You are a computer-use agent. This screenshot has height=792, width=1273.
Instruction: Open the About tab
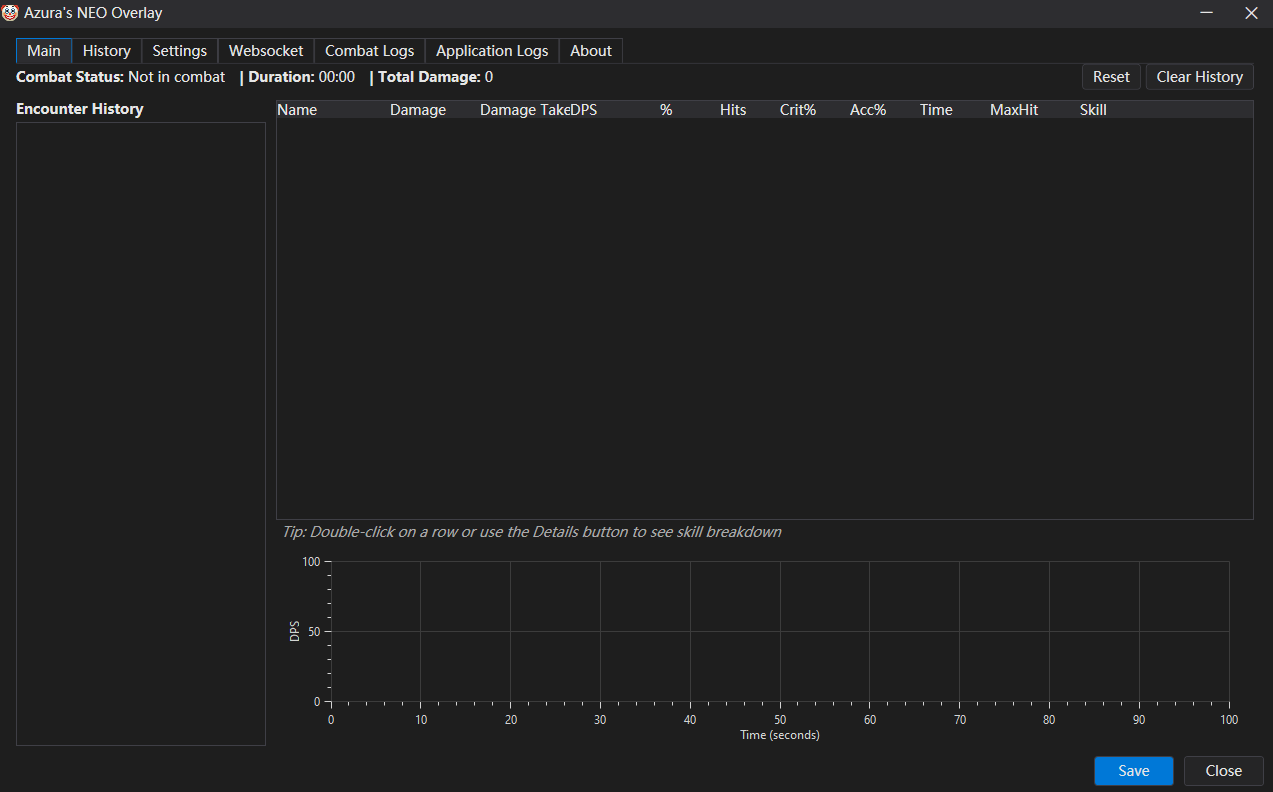591,51
